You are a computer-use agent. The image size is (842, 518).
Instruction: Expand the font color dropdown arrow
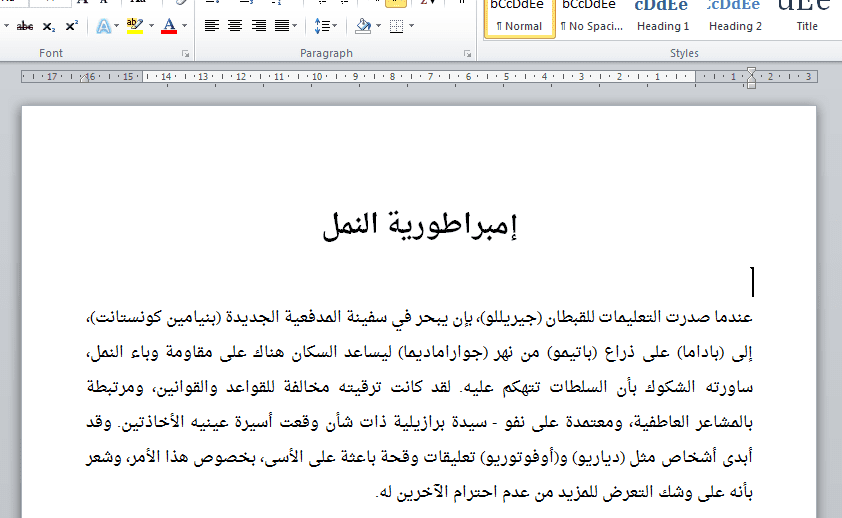coord(185,26)
